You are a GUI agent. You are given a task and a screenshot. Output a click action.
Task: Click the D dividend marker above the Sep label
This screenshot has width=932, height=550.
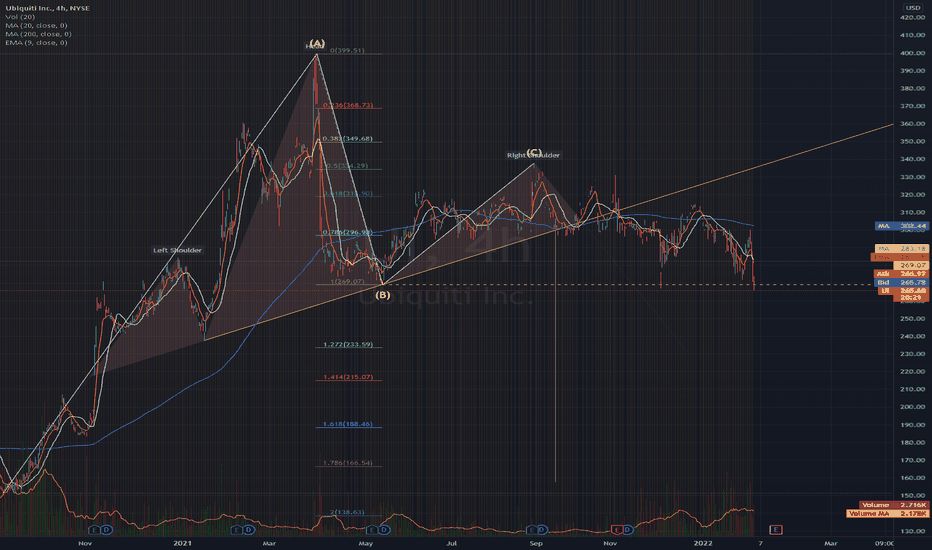point(542,529)
